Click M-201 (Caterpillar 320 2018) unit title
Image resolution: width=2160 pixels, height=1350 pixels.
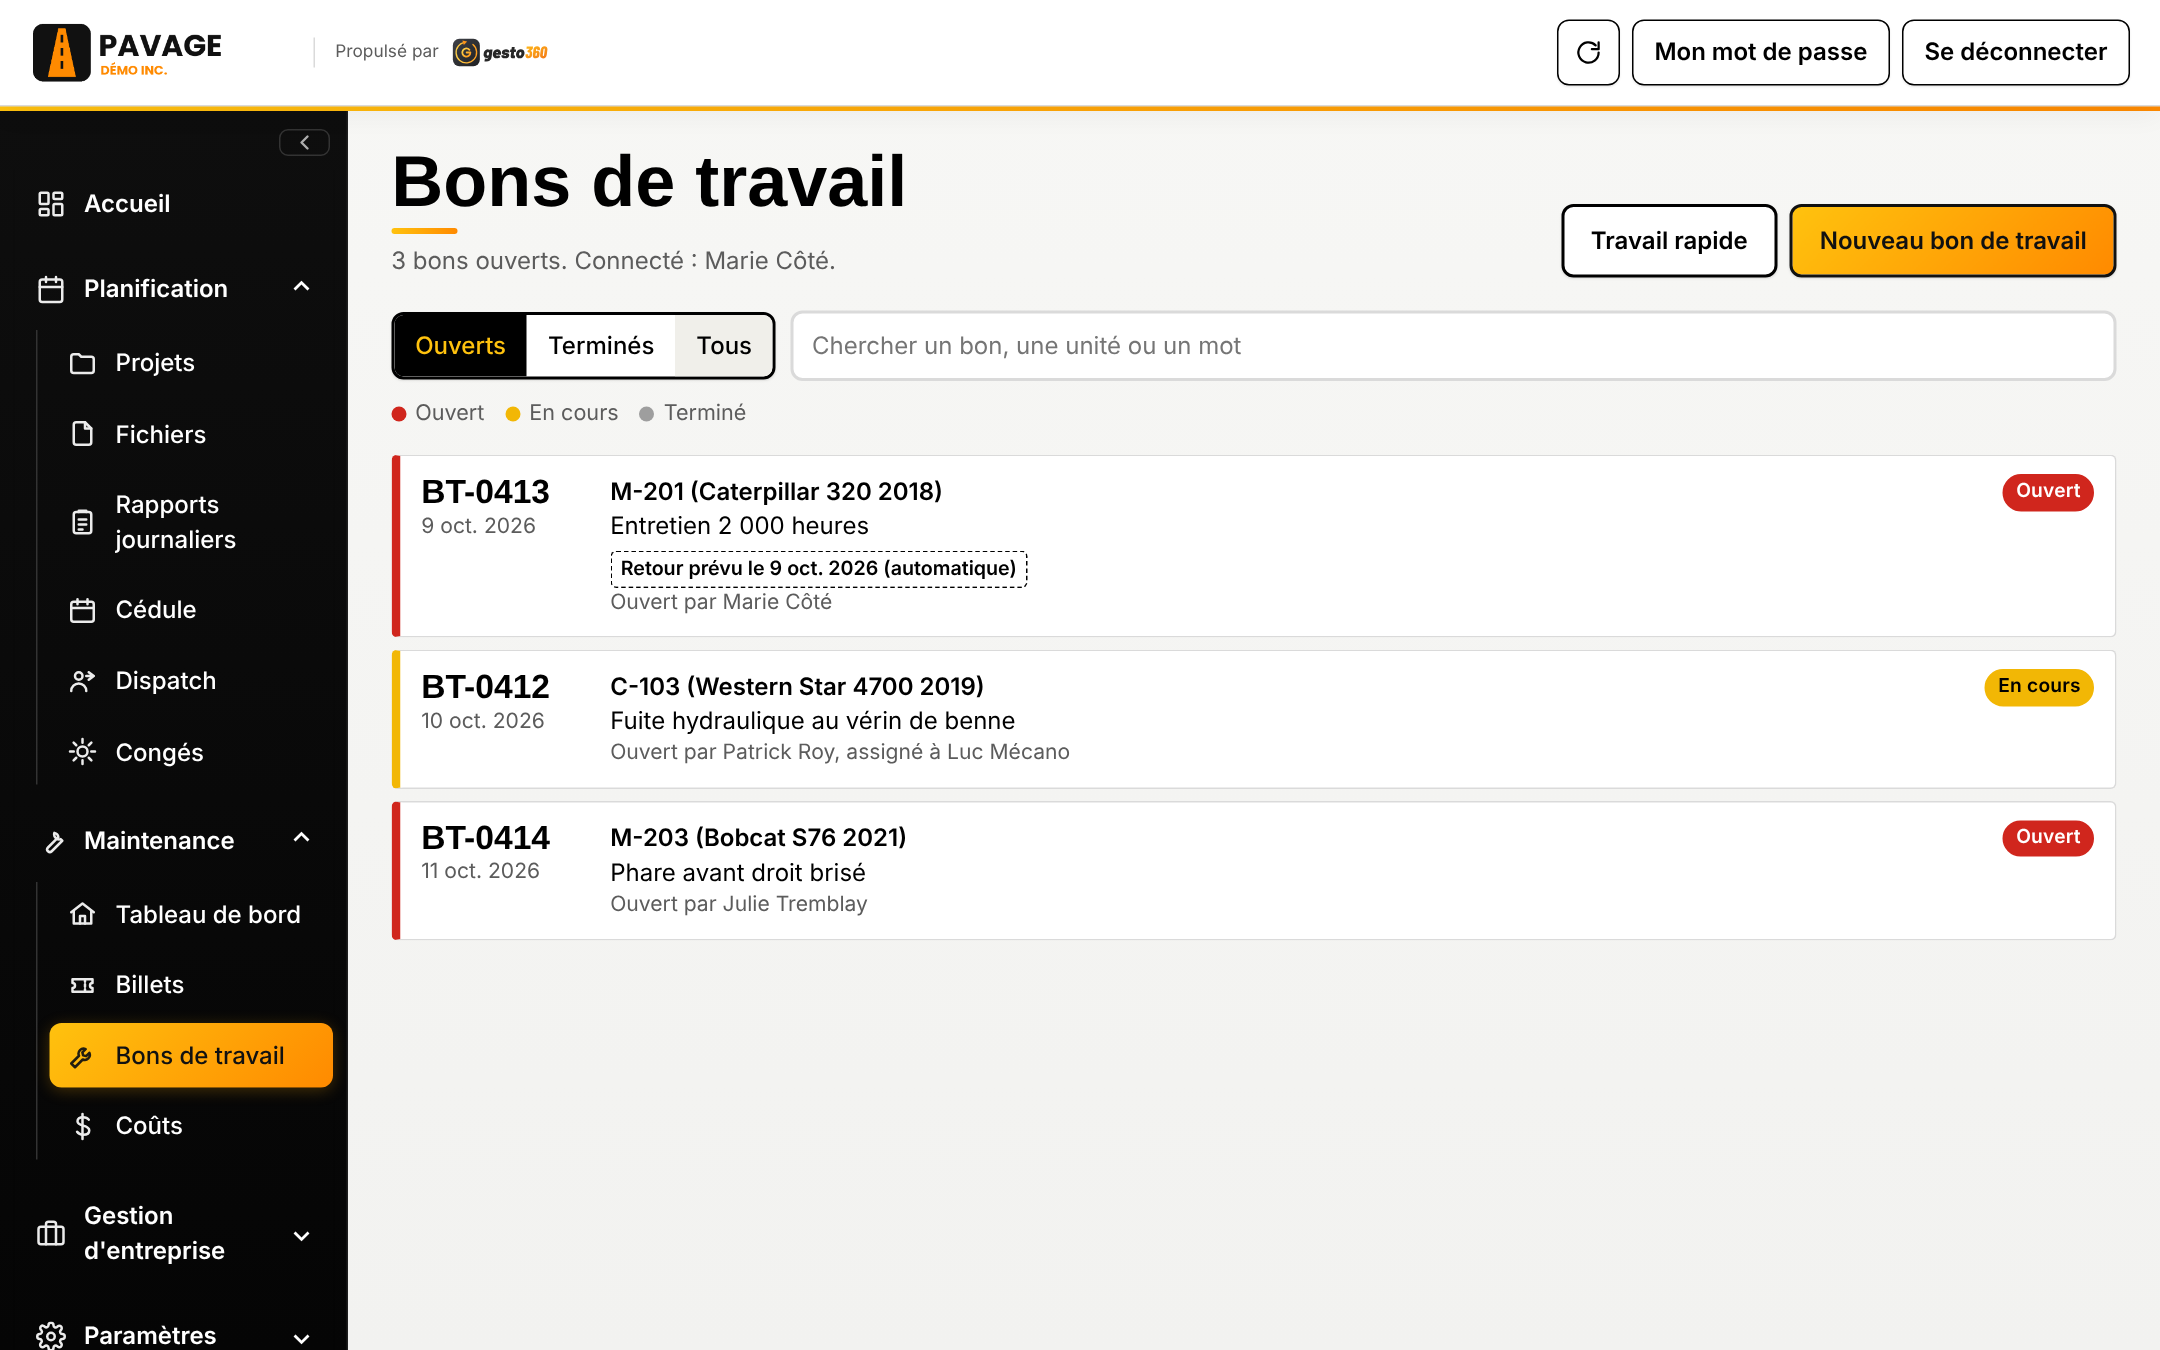[x=776, y=492]
